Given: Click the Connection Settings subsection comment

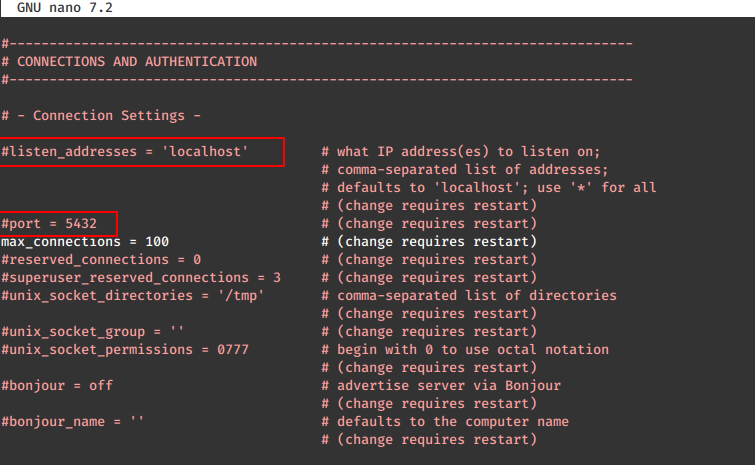Looking at the screenshot, I should (x=101, y=116).
